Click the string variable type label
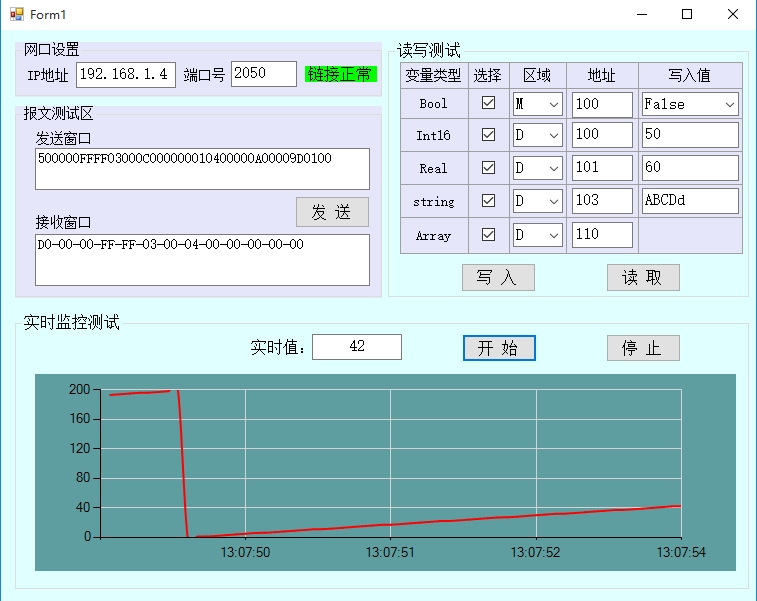The image size is (757, 601). point(434,202)
